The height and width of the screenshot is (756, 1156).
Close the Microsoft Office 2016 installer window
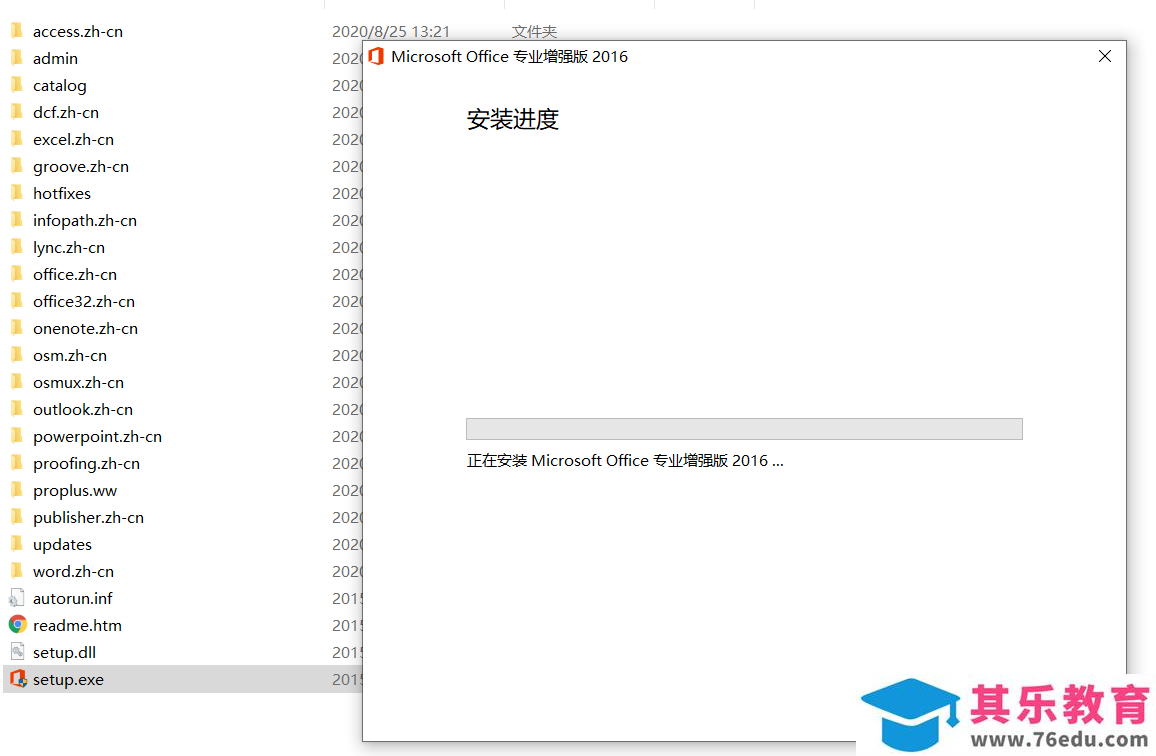coord(1104,56)
